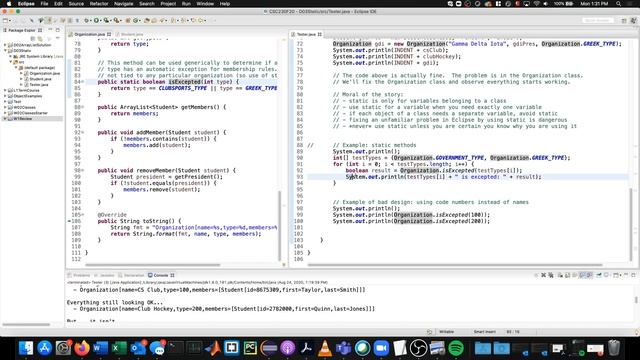This screenshot has height=360, width=640.
Task: Expand the L1TermCourse project
Action: [5, 90]
